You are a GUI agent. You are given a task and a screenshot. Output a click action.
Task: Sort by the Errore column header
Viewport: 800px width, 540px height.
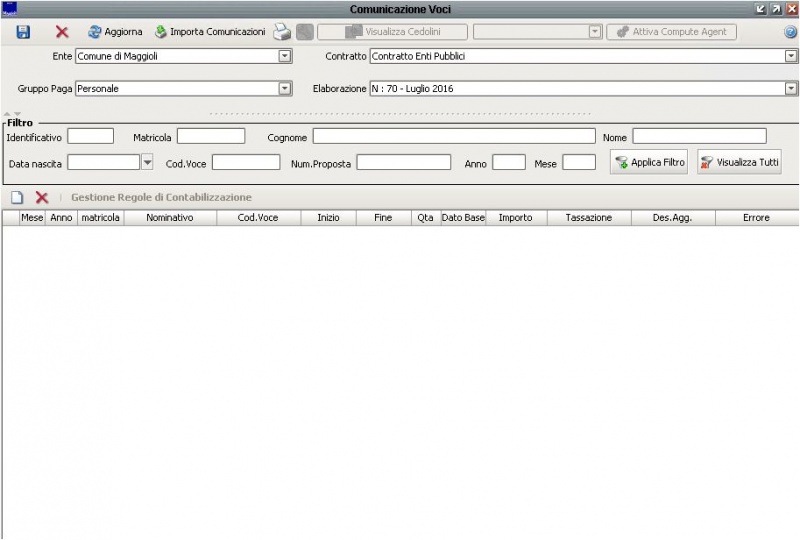point(756,217)
